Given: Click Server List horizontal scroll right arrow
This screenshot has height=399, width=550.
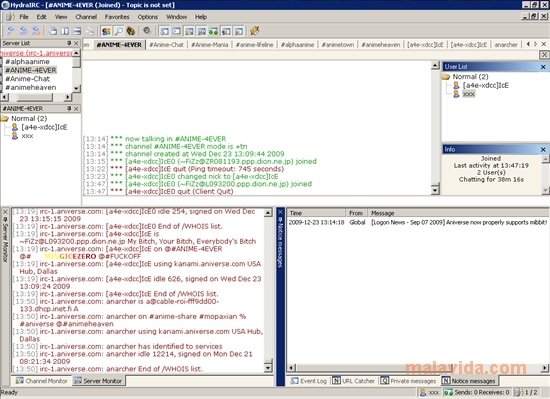Looking at the screenshot, I should 68,97.
